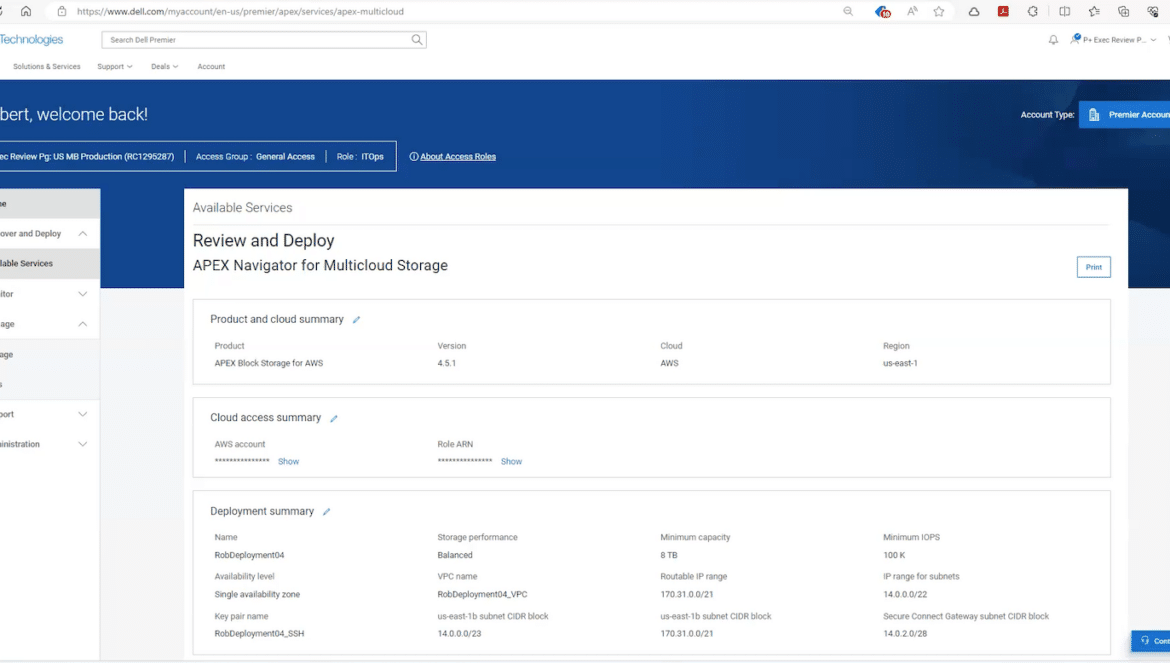This screenshot has width=1170, height=663.
Task: Click deployment name RobDeployment04
Action: [249, 556]
